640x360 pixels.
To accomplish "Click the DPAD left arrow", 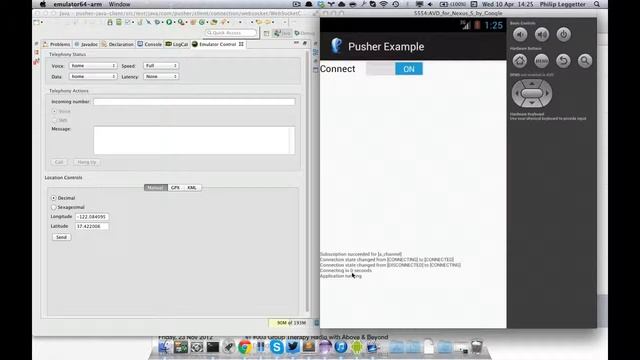I will coord(517,93).
